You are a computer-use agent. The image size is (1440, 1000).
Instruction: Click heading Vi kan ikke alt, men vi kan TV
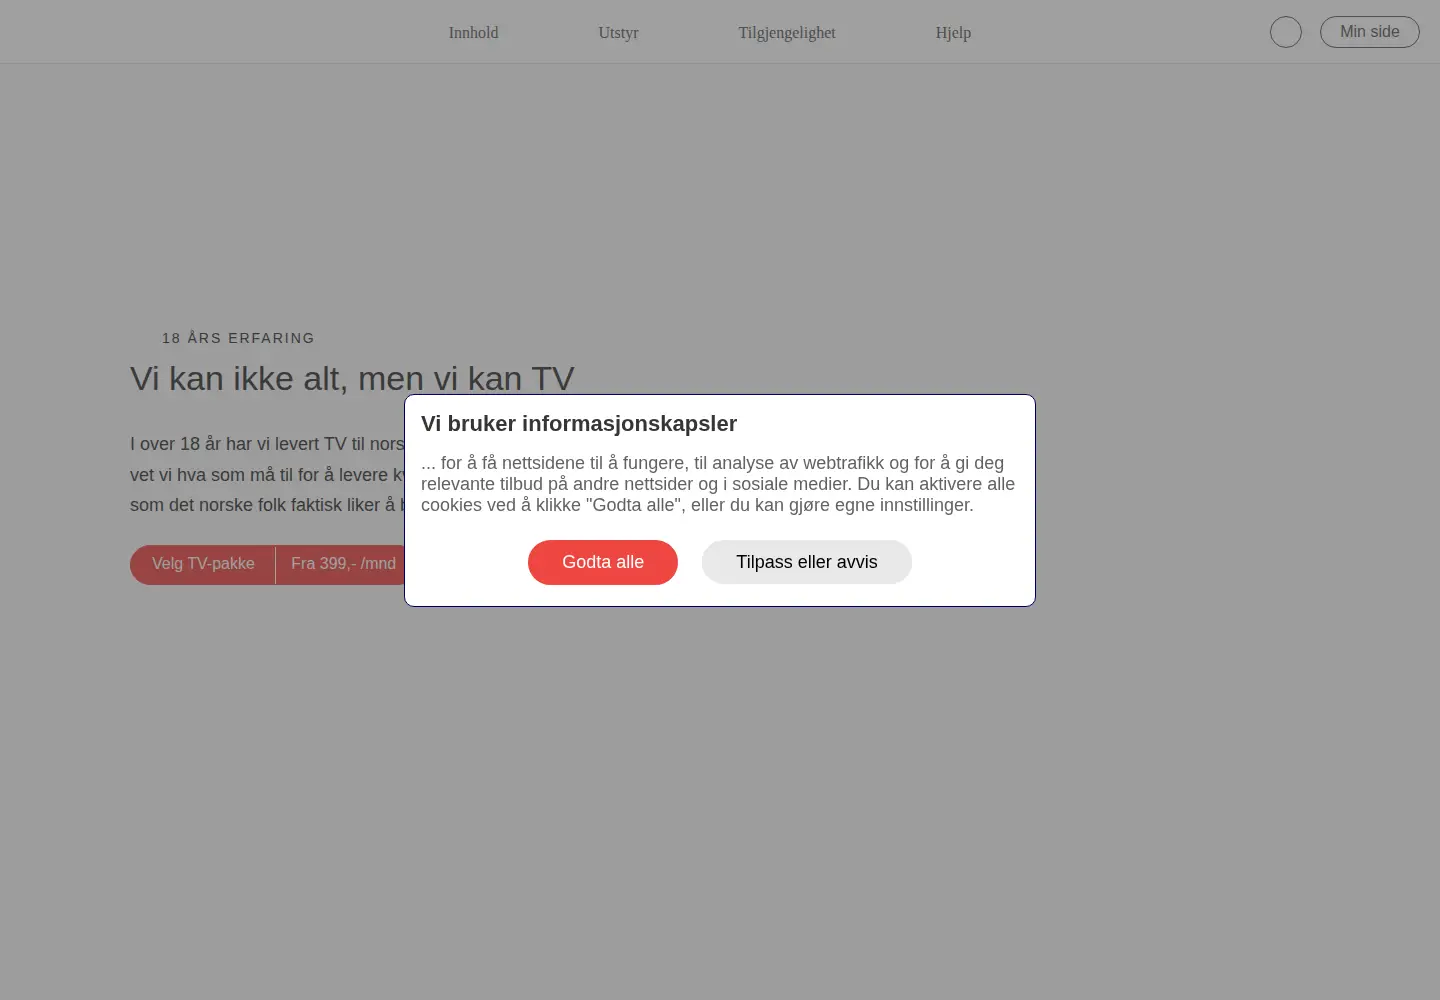coord(352,379)
